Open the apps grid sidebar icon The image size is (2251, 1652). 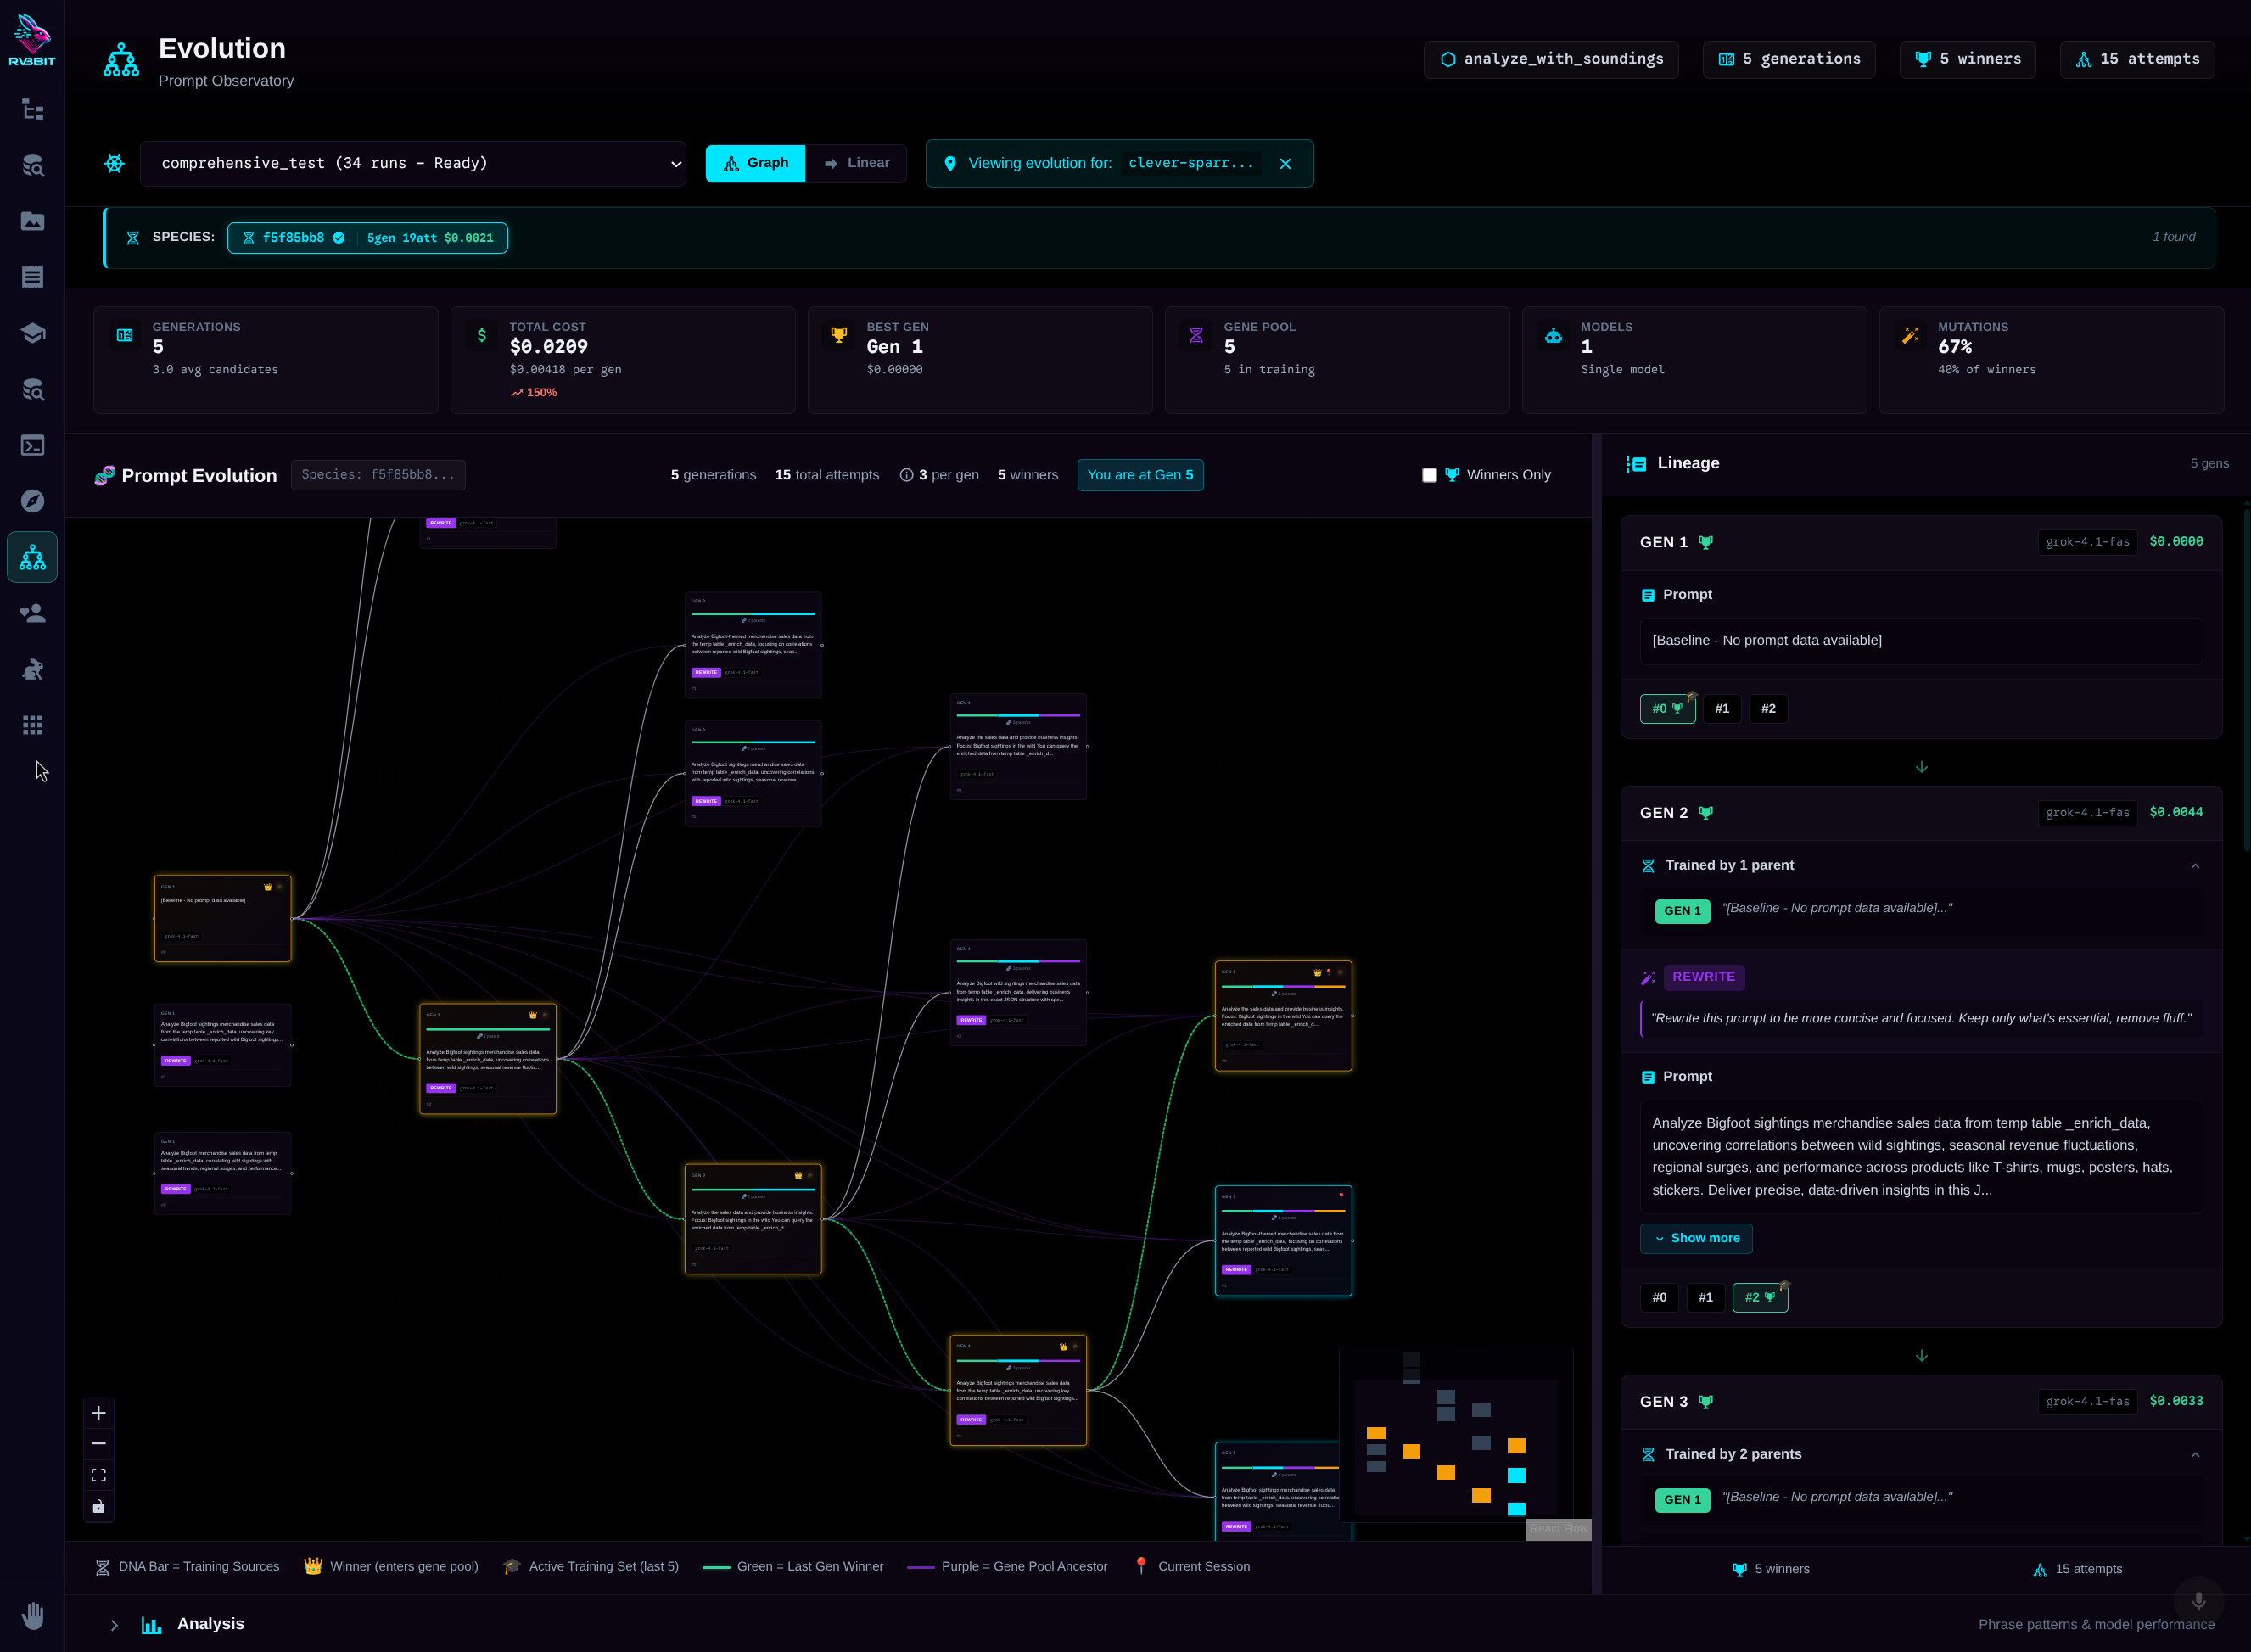32,725
